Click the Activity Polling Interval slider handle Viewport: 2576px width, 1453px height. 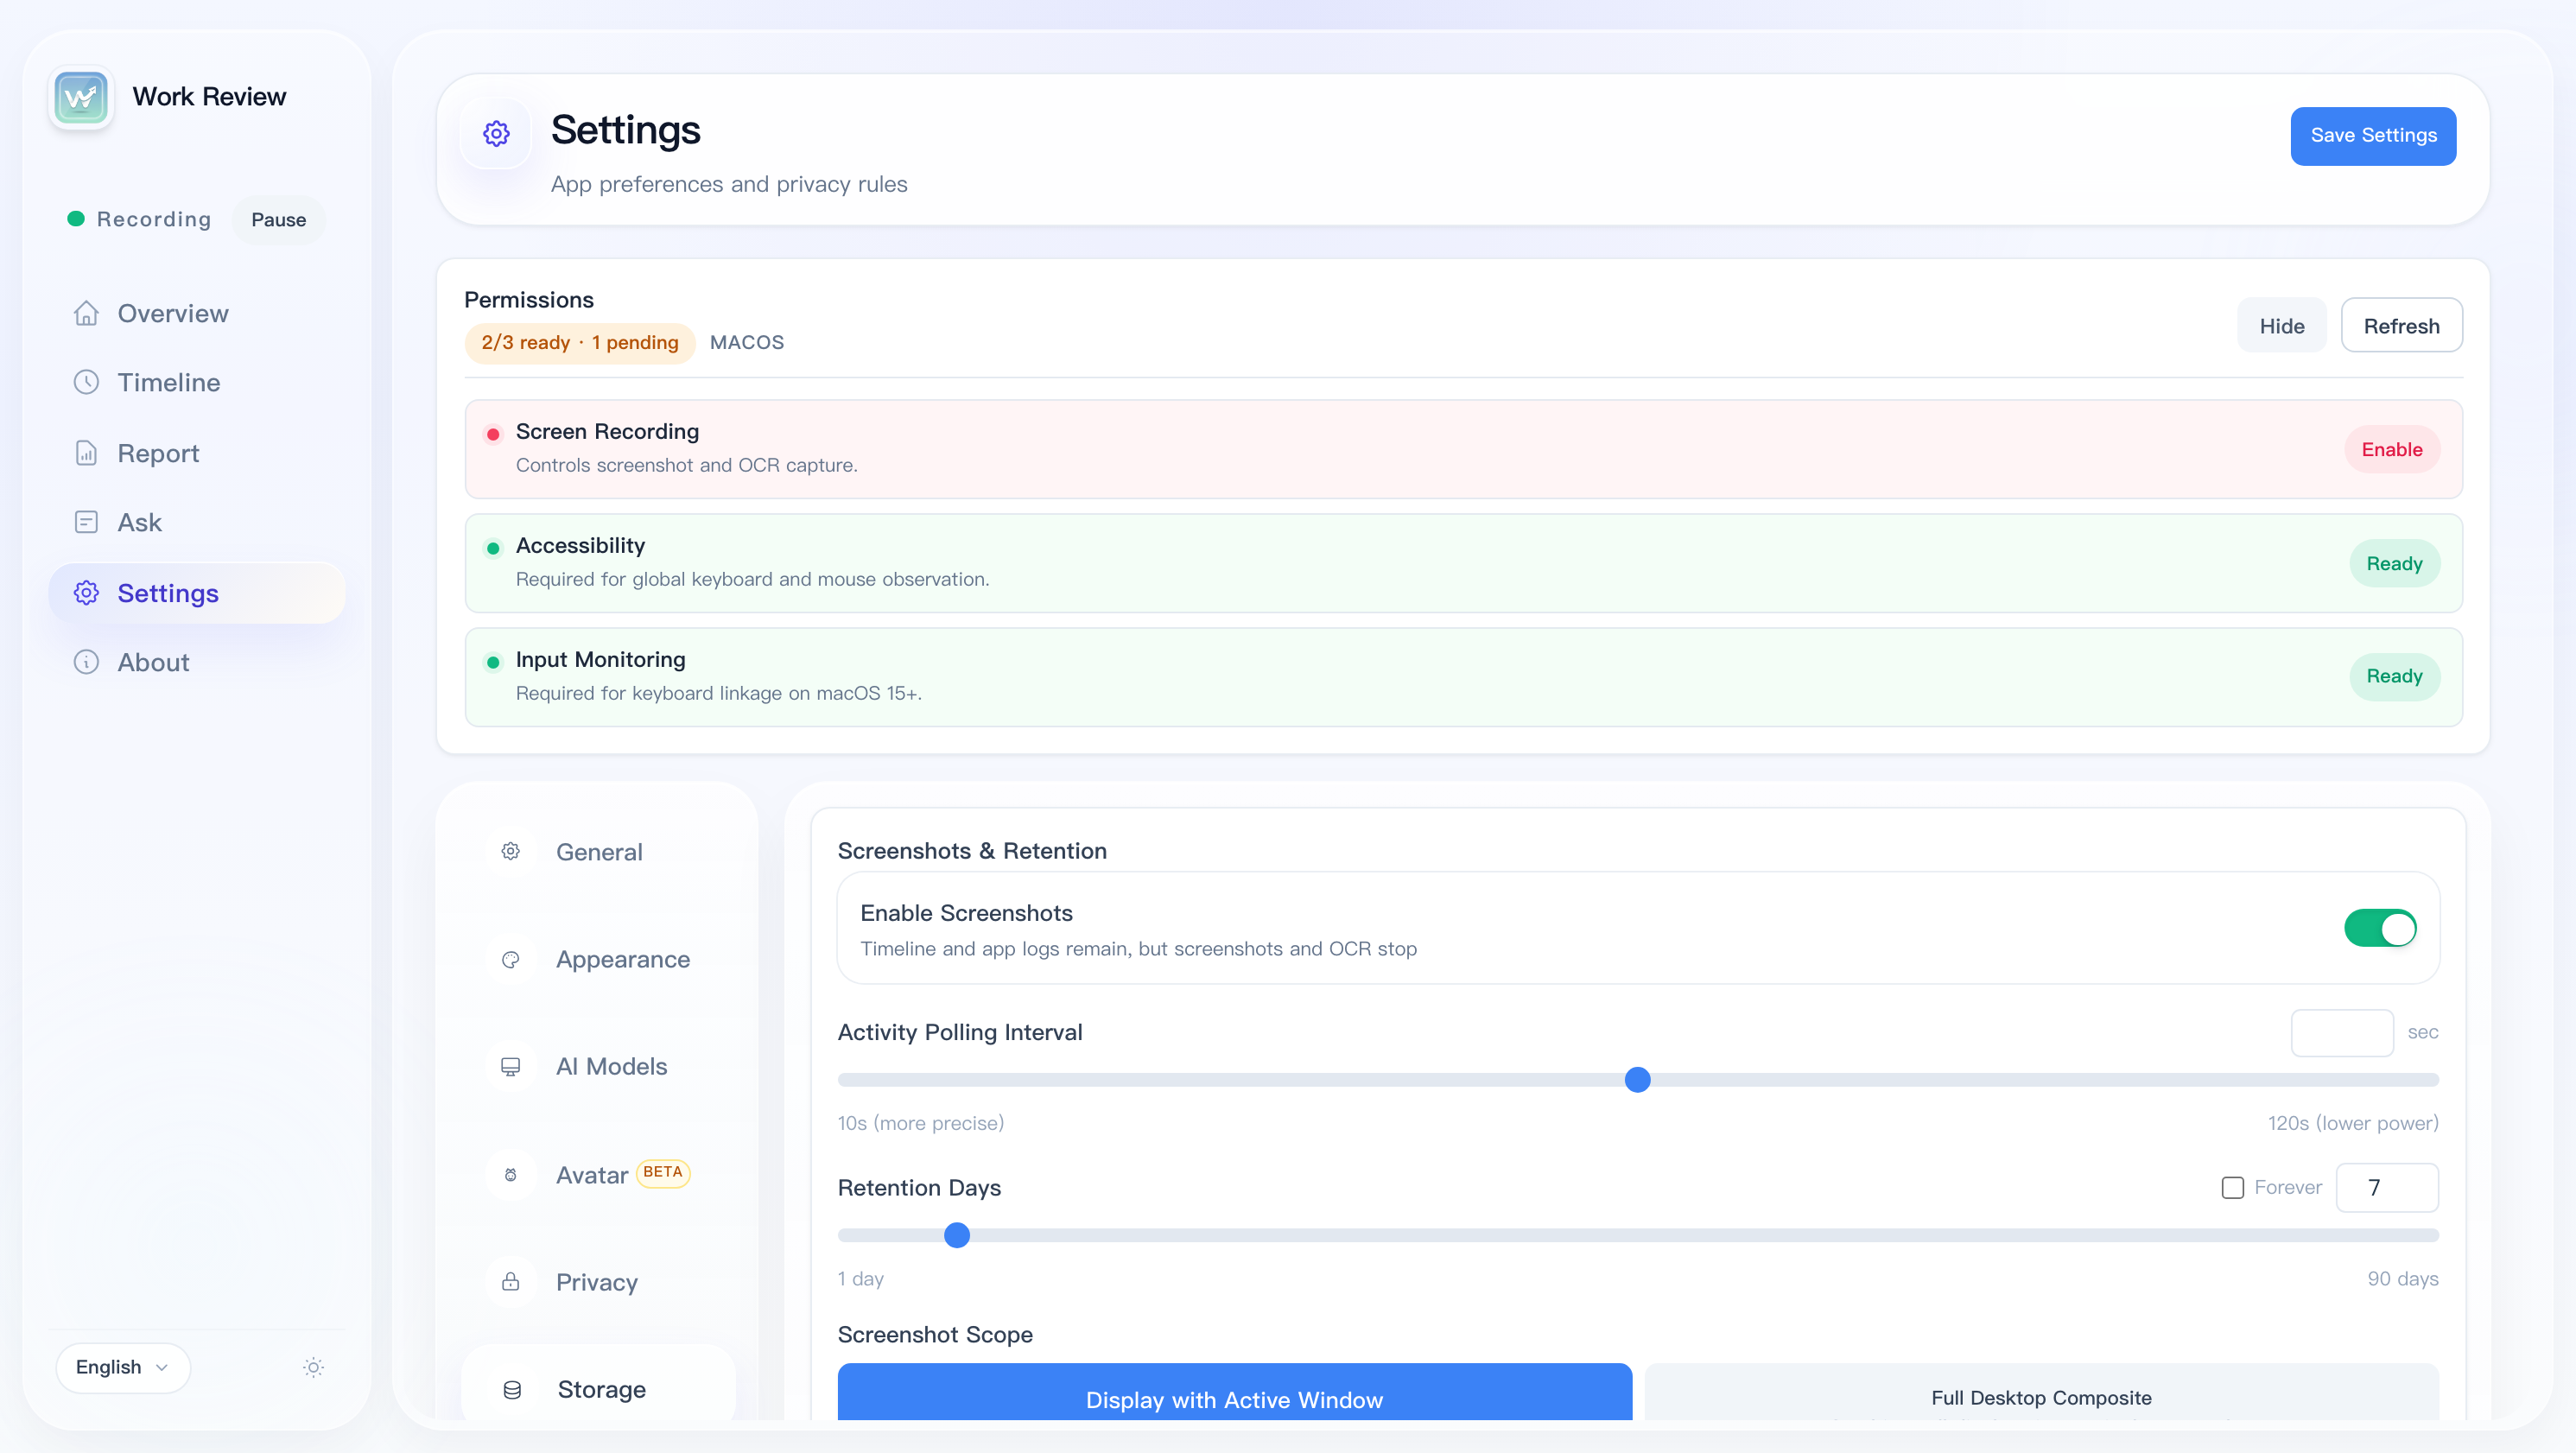pyautogui.click(x=1637, y=1080)
